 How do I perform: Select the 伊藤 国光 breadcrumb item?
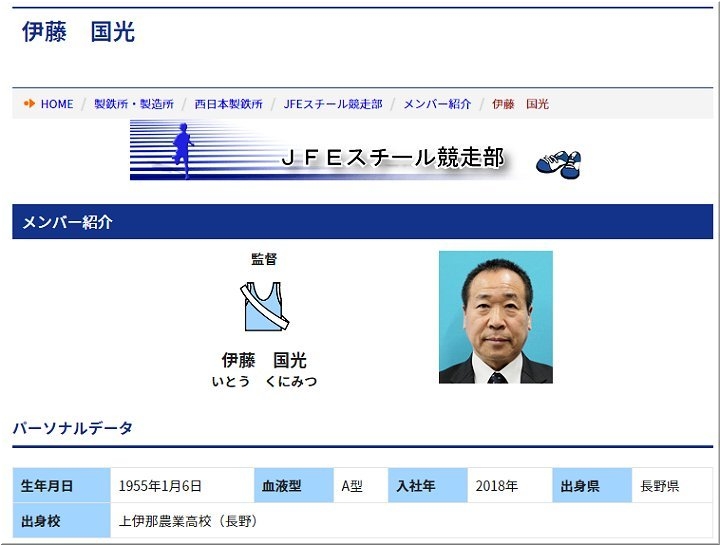tap(520, 104)
